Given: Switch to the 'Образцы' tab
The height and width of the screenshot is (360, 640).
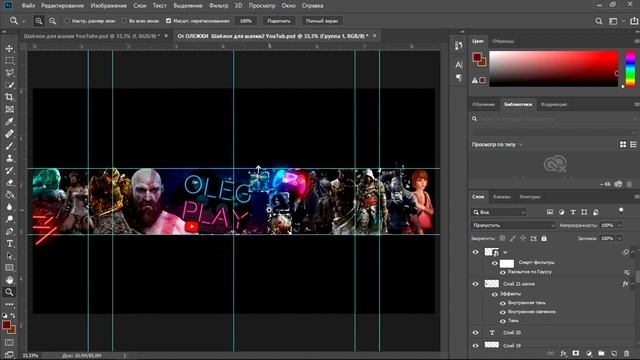Looking at the screenshot, I should pos(503,41).
